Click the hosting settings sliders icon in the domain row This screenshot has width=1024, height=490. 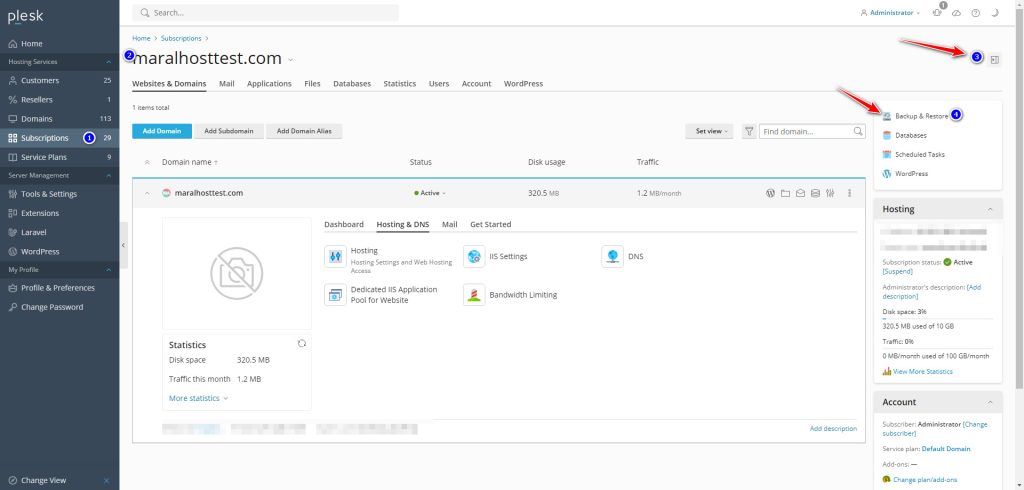[830, 193]
